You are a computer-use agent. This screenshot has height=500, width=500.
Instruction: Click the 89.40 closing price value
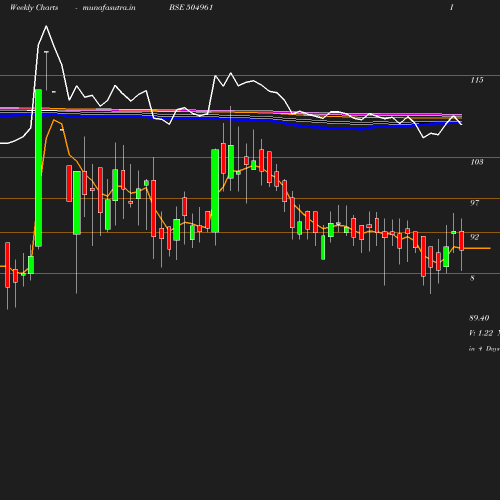tap(479, 318)
